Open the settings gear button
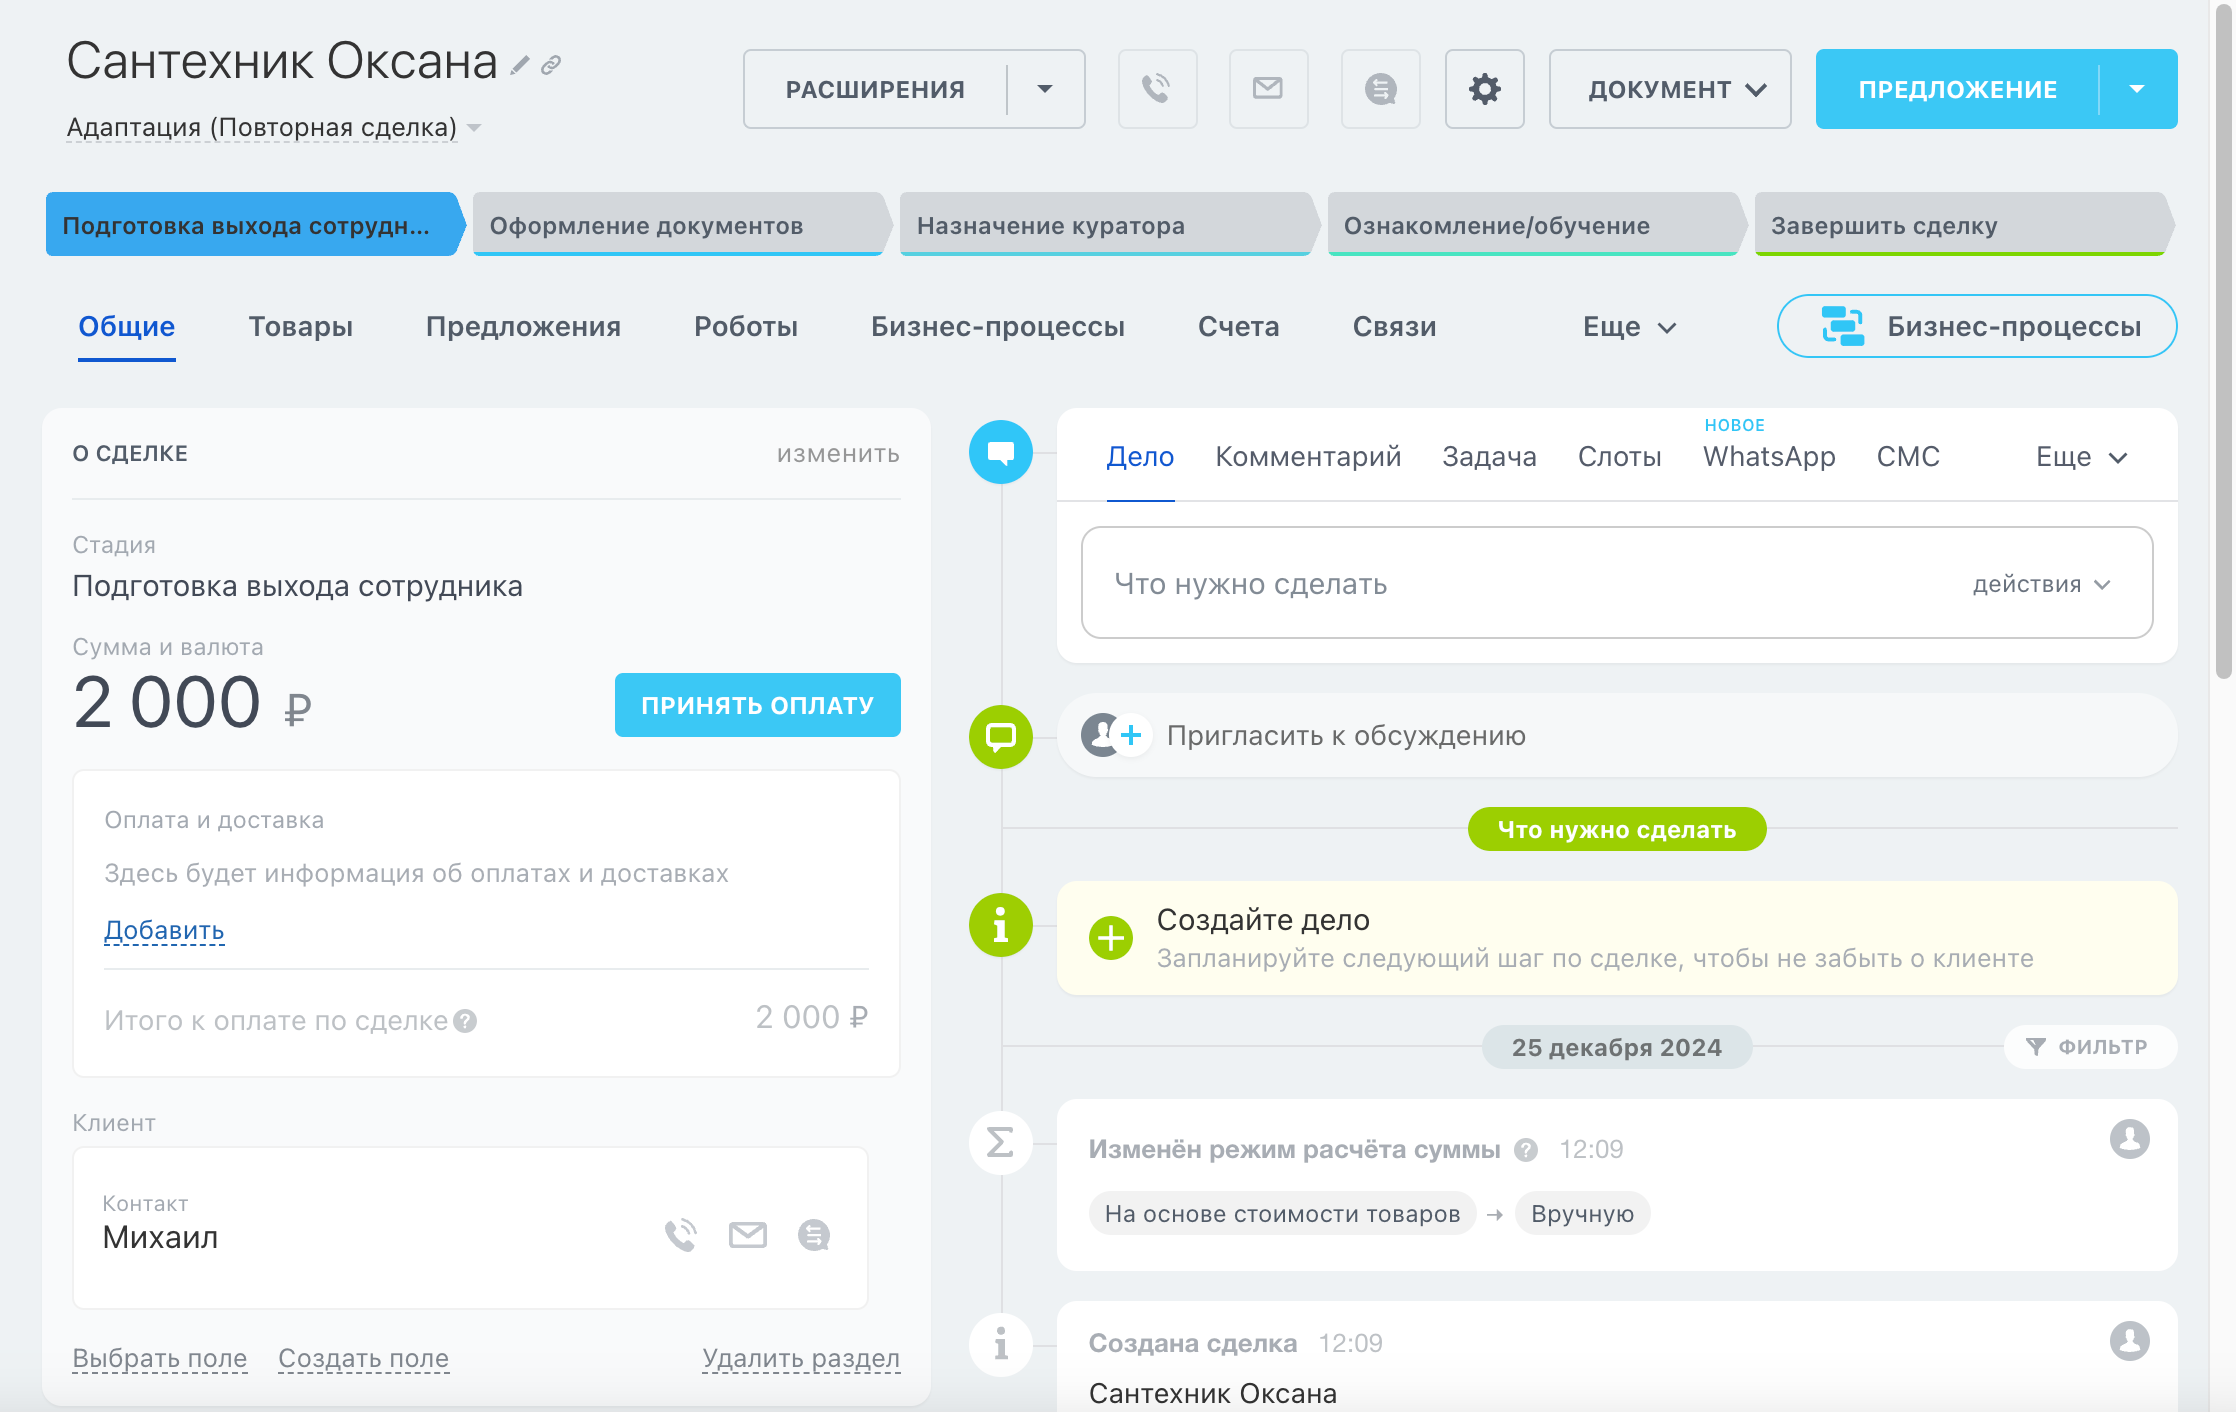Viewport: 2236px width, 1412px height. [x=1484, y=89]
